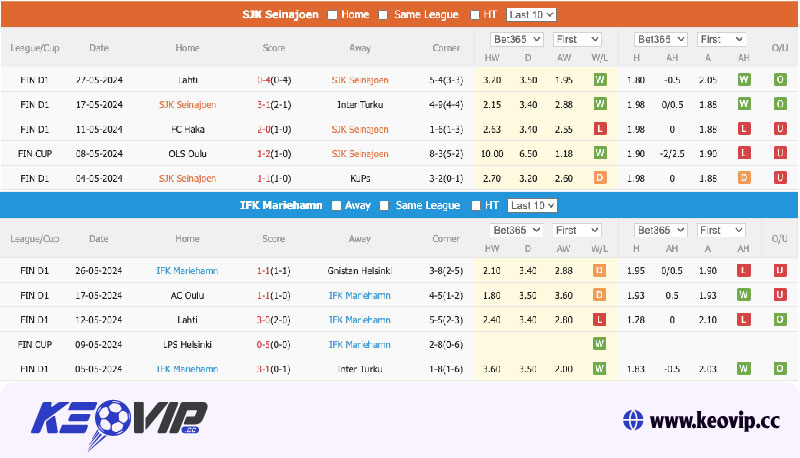This screenshot has height=458, width=800.
Task: Click the red U badge in the OLS Oulu row
Action: [779, 153]
